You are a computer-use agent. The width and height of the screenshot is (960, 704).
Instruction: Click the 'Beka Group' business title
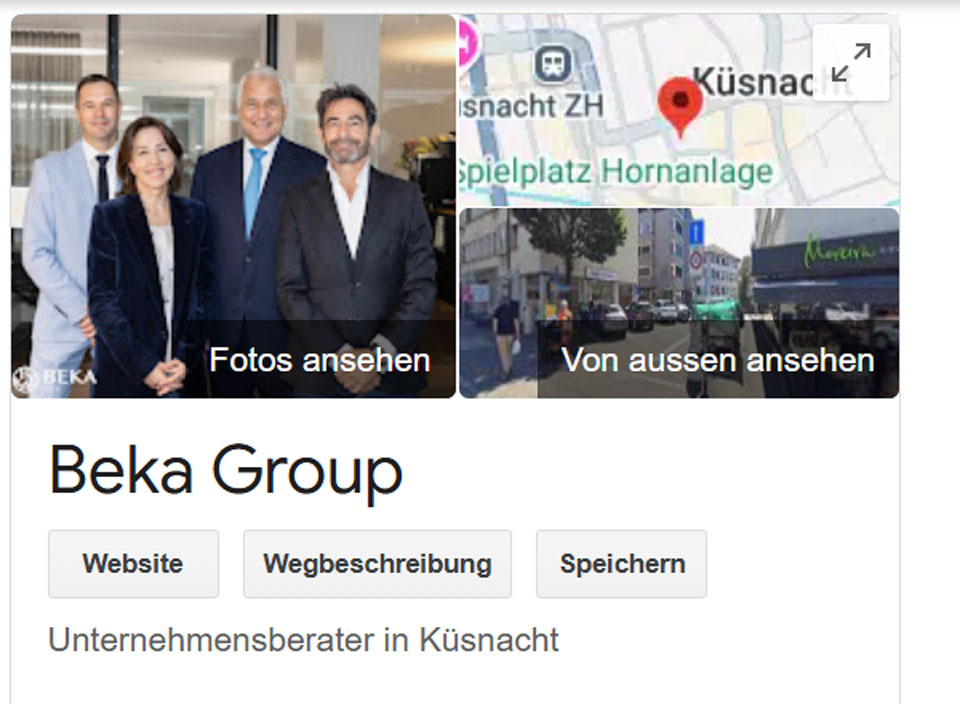(225, 471)
